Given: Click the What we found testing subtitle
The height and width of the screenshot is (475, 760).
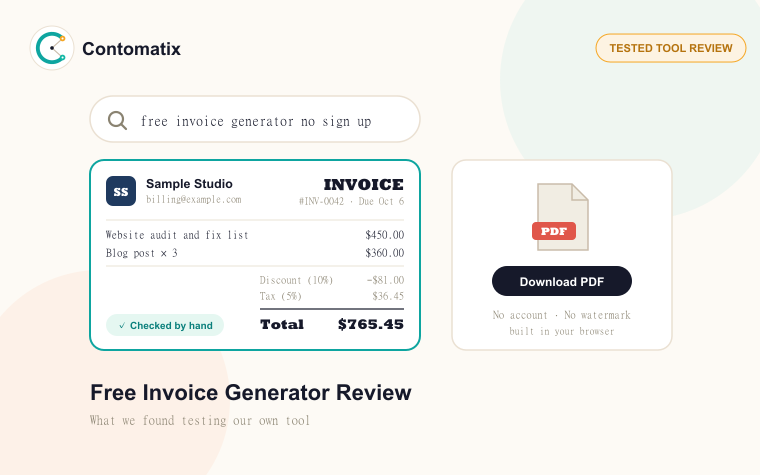Looking at the screenshot, I should click(x=200, y=420).
